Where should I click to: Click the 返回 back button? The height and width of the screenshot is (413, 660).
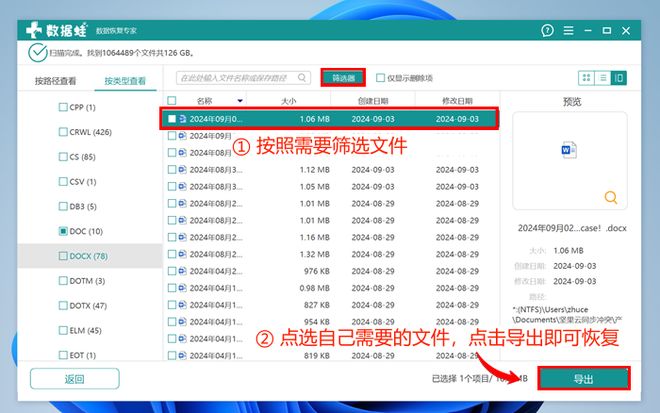(75, 379)
